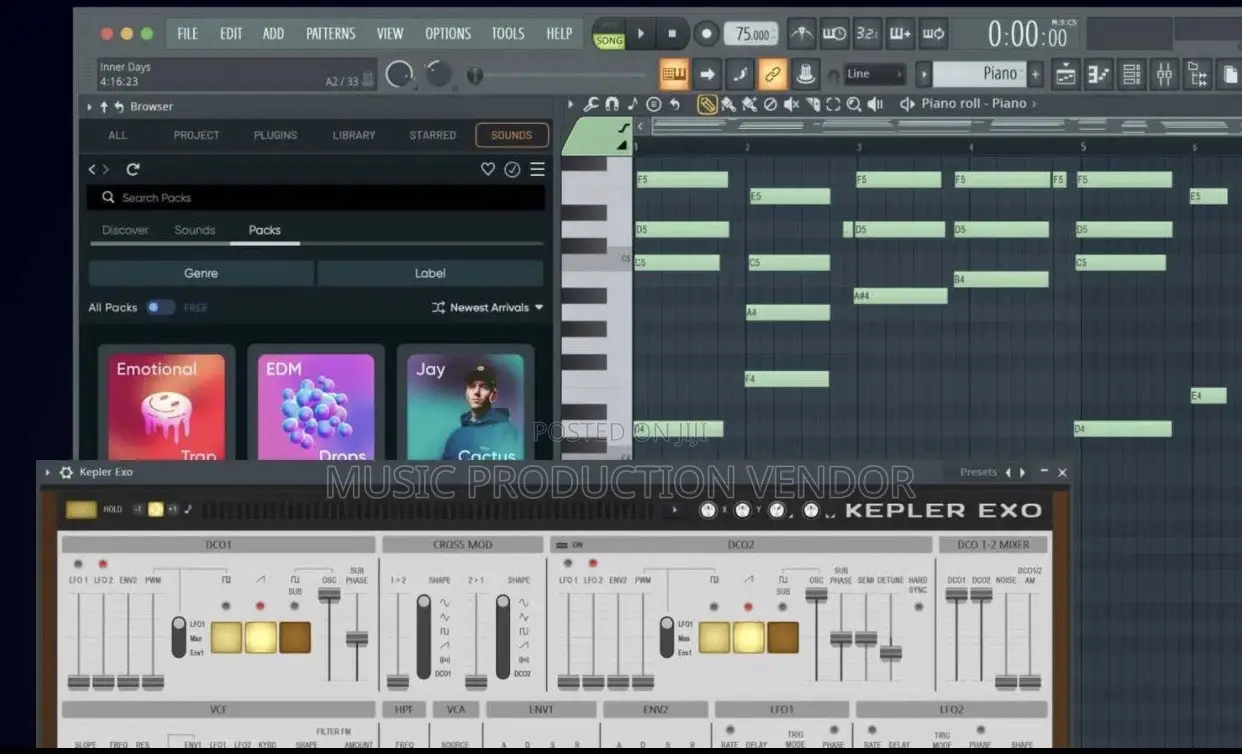The width and height of the screenshot is (1242, 754).
Task: Select the paint brush tool in piano roll
Action: tap(728, 104)
